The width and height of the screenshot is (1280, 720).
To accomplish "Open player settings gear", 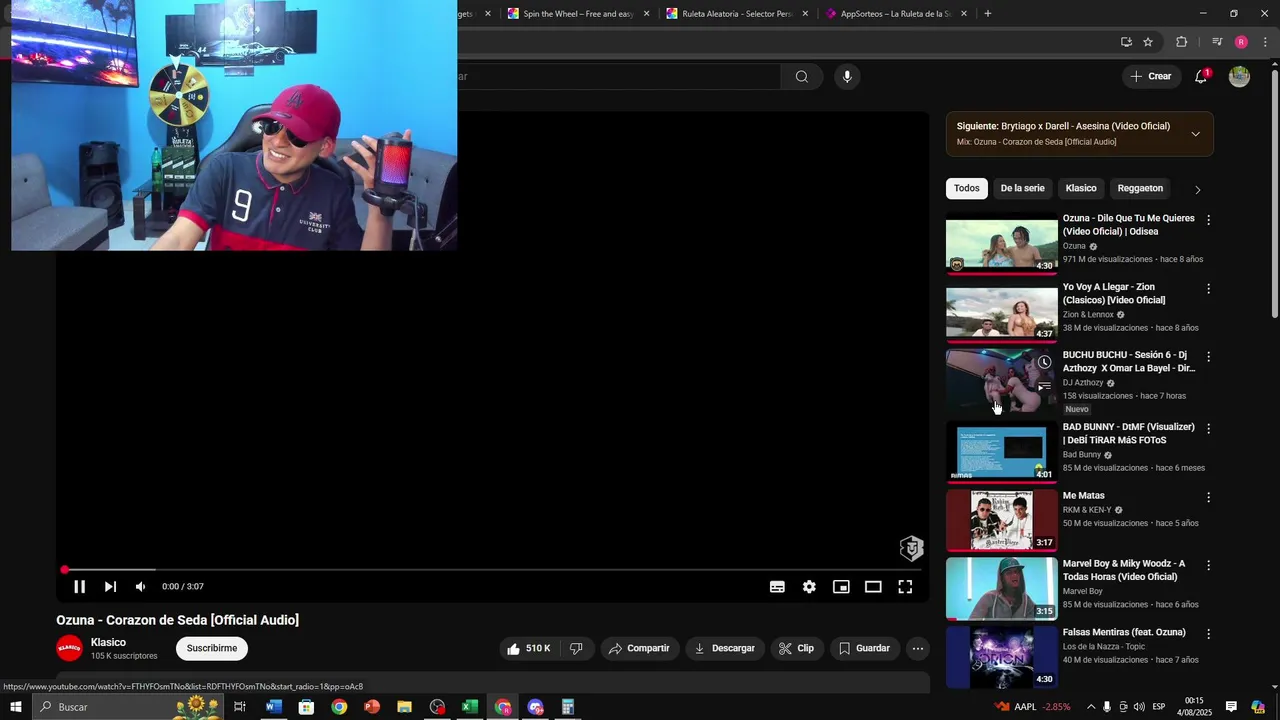I will (809, 587).
